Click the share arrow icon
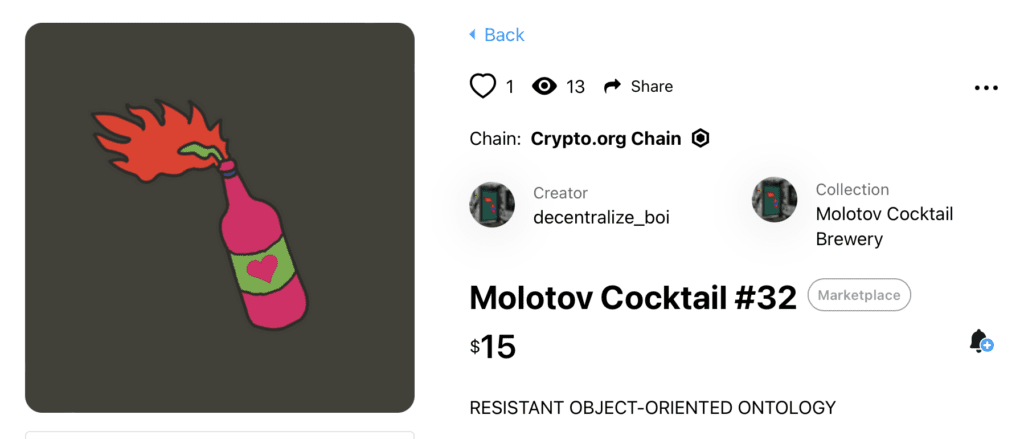The width and height of the screenshot is (1024, 439). (x=613, y=86)
